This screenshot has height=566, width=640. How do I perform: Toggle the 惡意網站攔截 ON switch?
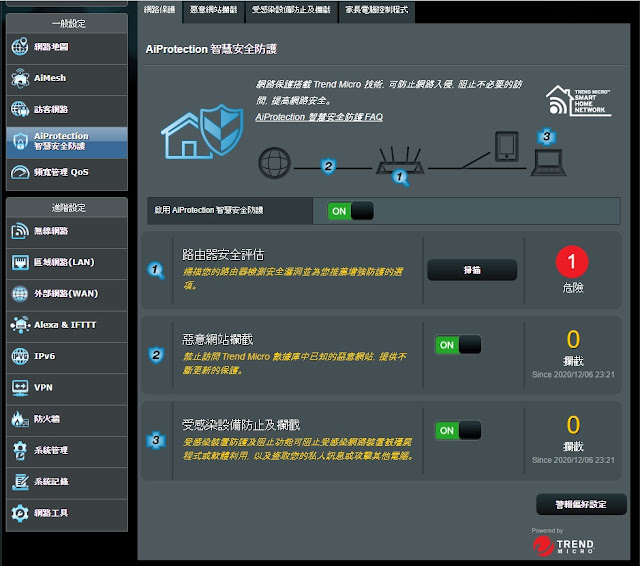coord(458,345)
